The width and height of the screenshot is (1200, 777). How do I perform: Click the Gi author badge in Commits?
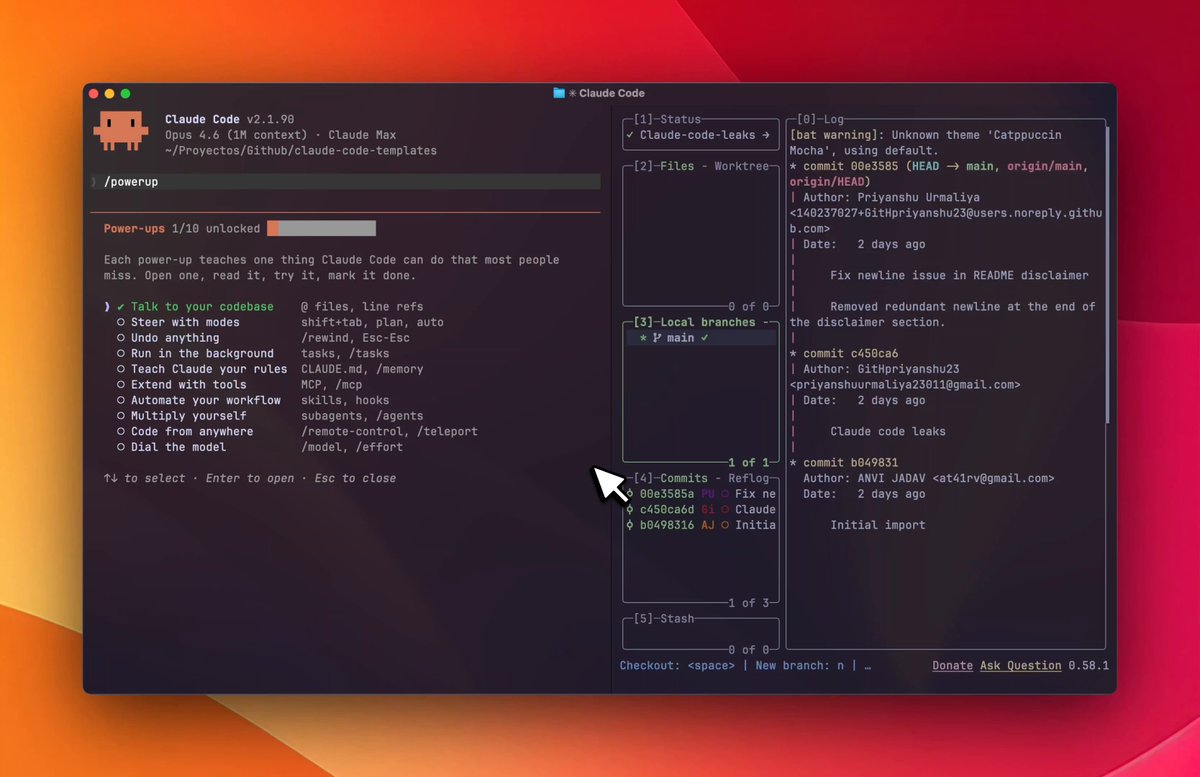[x=708, y=510]
